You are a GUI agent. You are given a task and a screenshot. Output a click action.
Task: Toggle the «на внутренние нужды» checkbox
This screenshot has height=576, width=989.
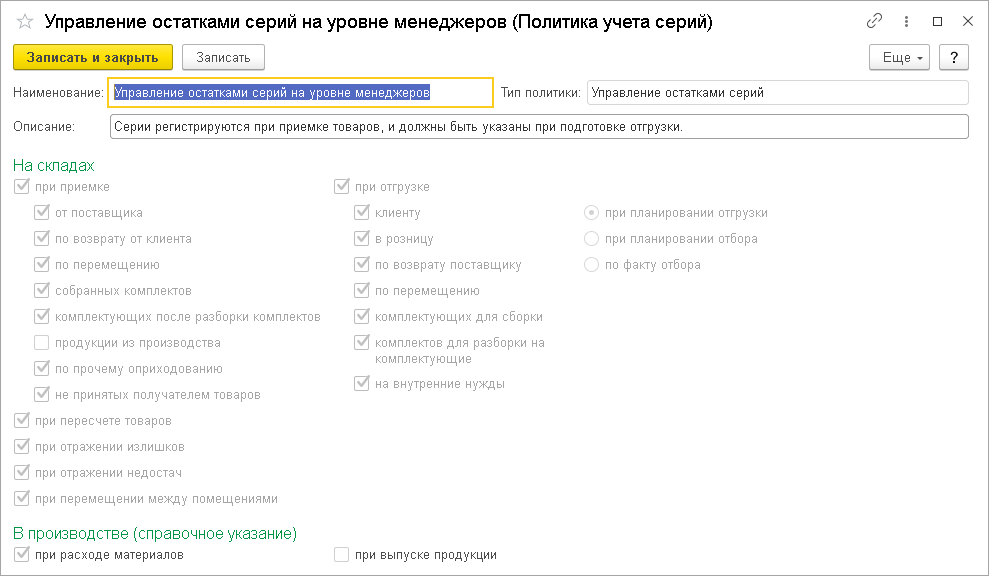tap(360, 382)
